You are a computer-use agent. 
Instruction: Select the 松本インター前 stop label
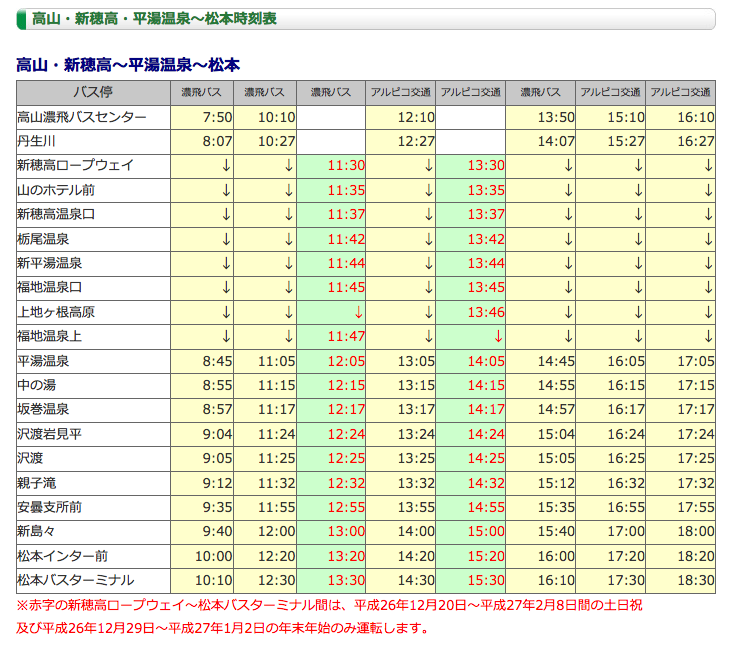tap(62, 556)
